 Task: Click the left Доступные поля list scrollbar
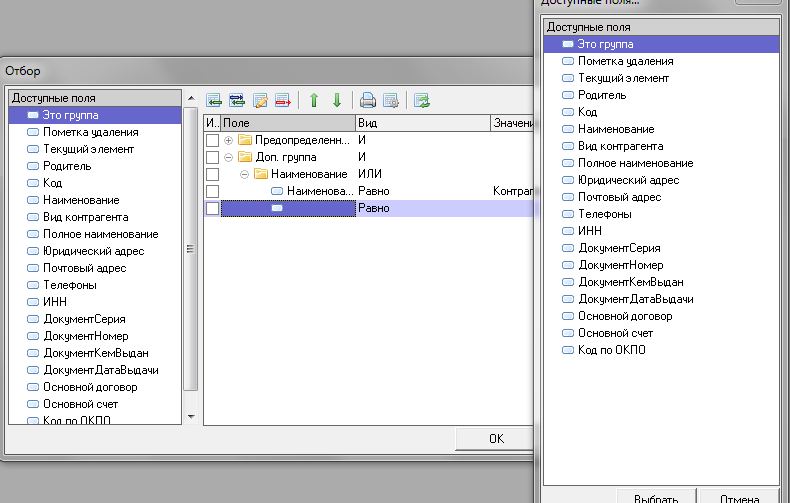tap(192, 250)
